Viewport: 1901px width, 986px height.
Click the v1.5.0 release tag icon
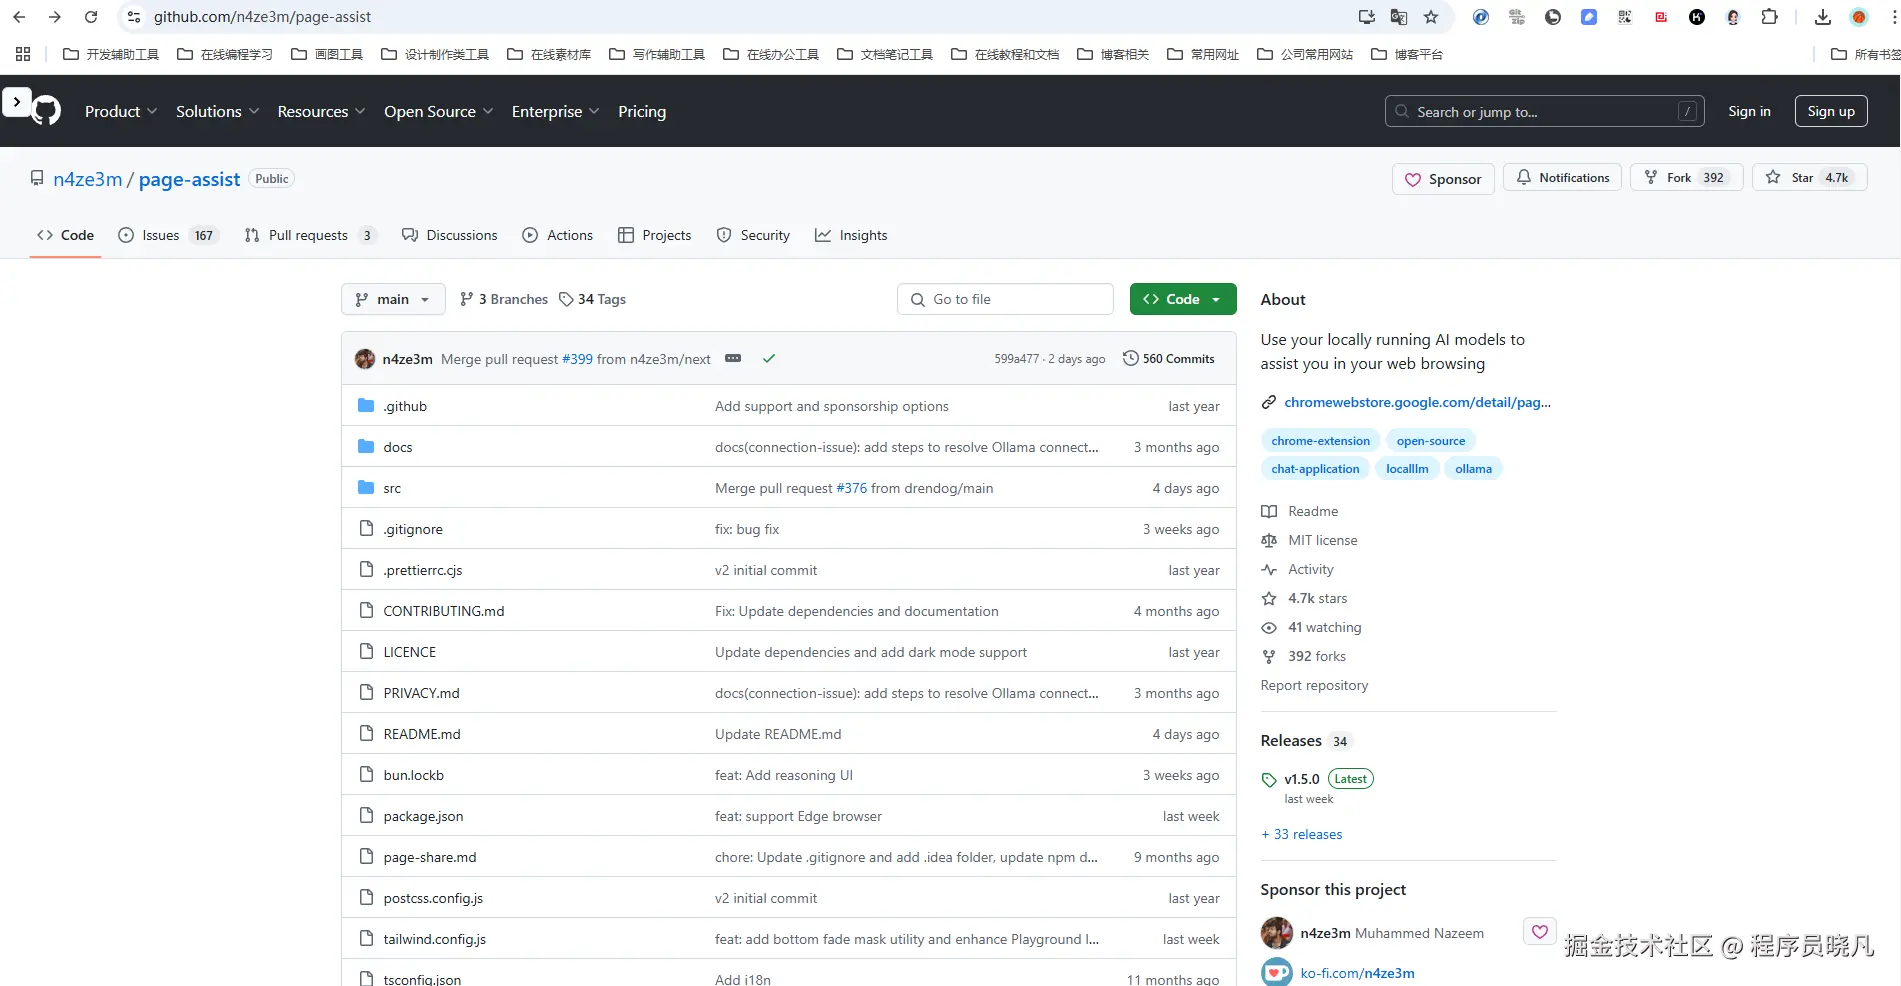(1269, 780)
